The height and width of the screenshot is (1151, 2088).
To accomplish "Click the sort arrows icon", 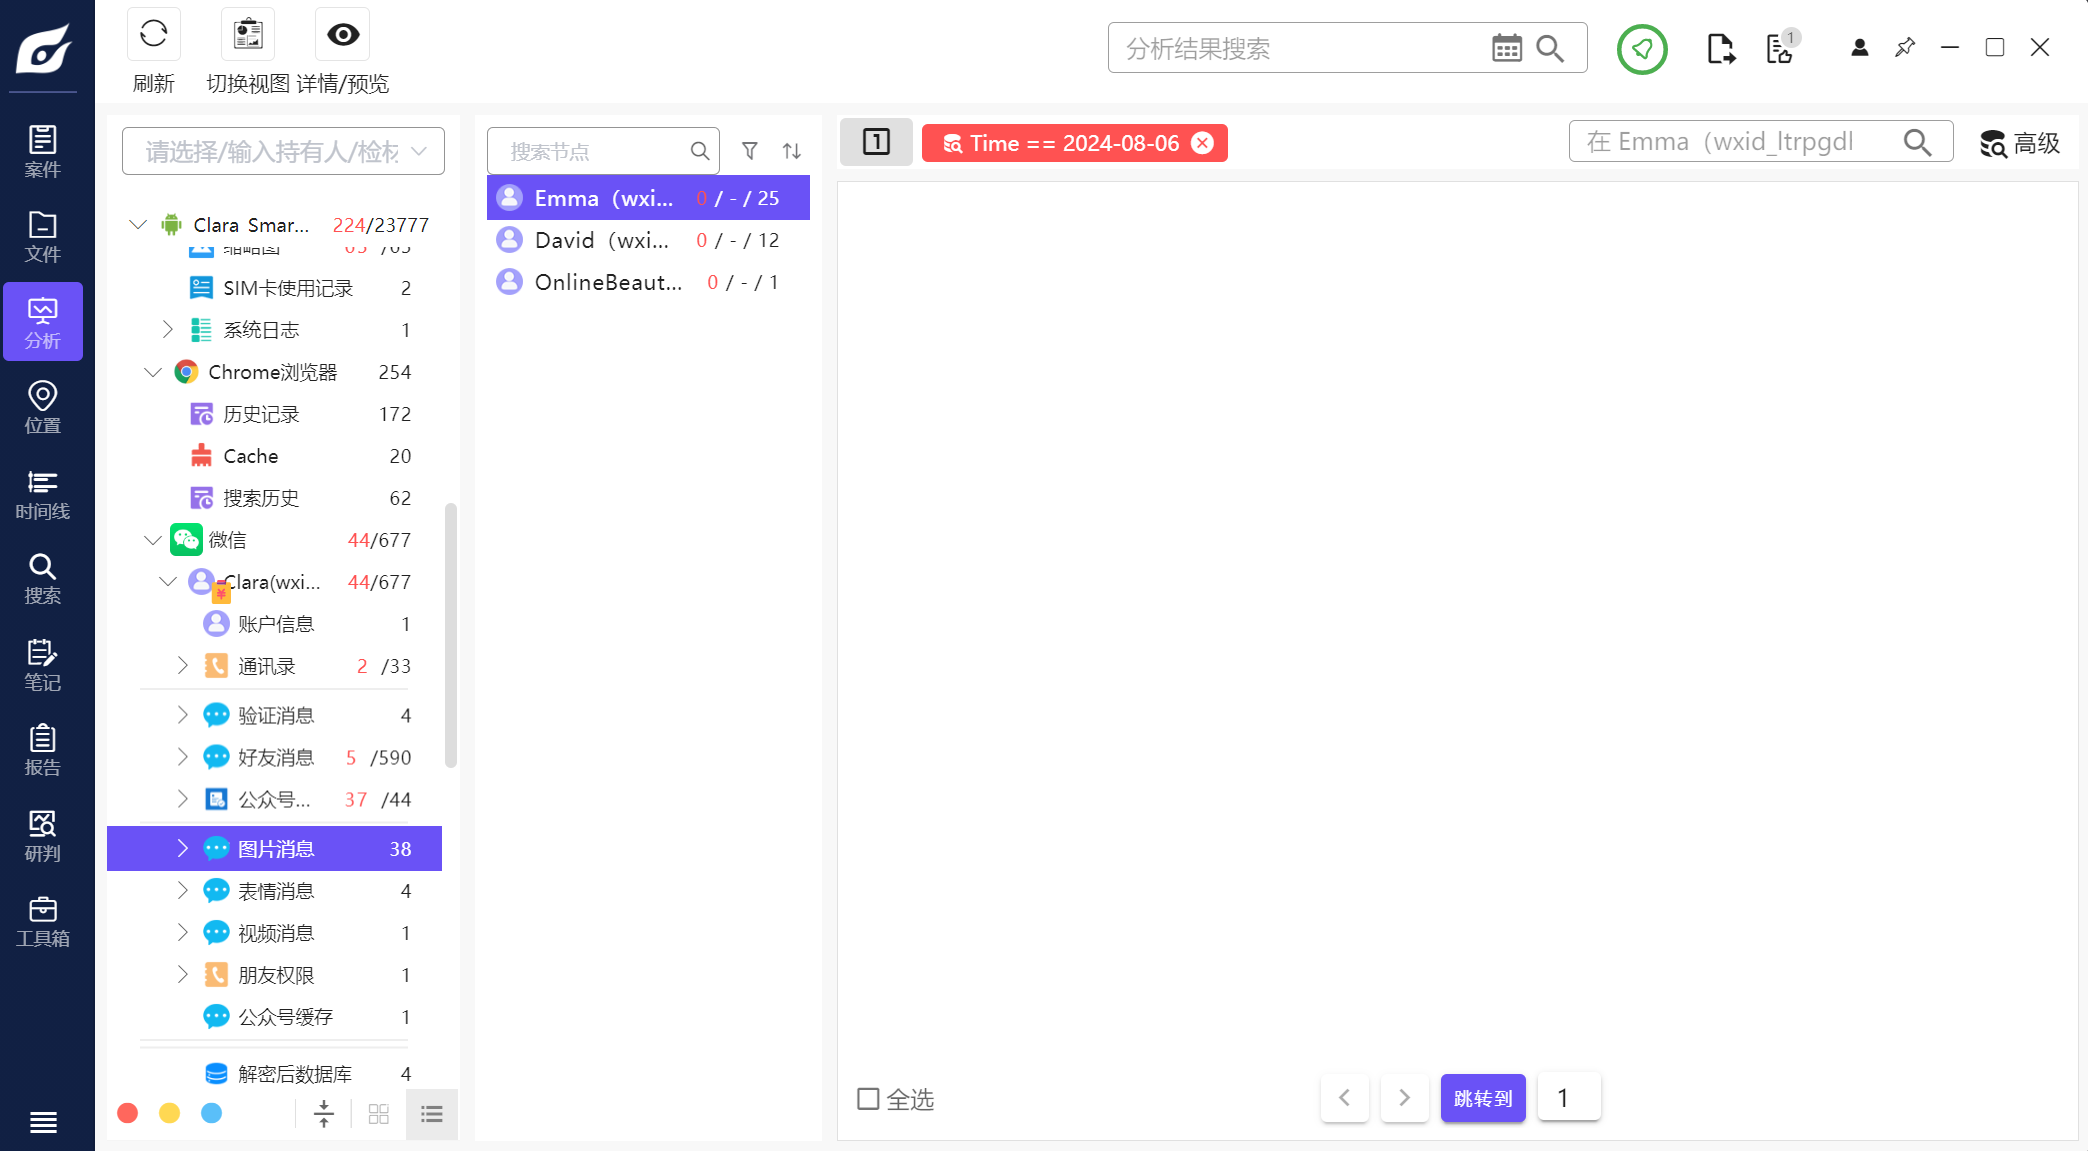I will coord(791,151).
